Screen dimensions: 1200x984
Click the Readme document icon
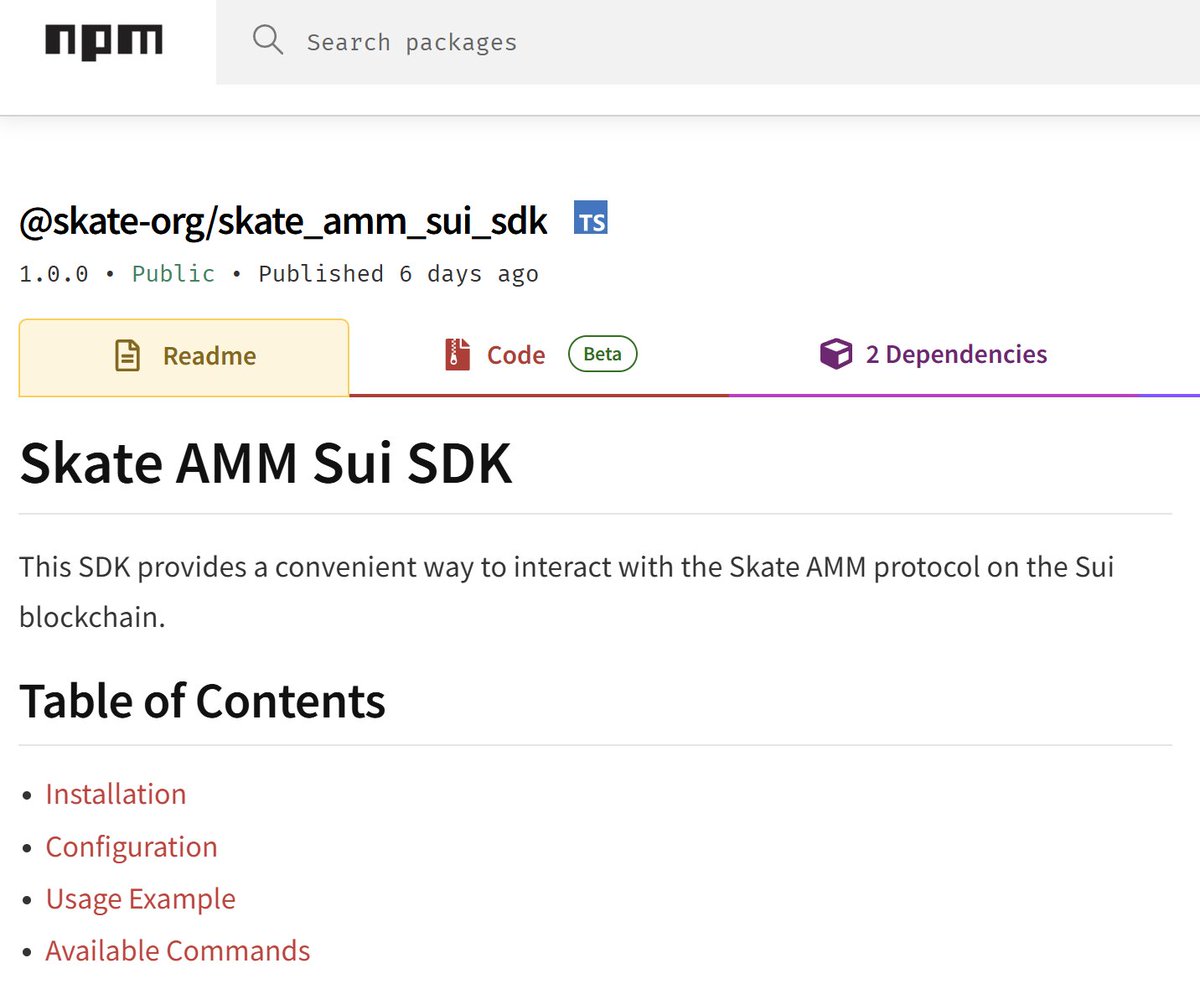tap(127, 356)
